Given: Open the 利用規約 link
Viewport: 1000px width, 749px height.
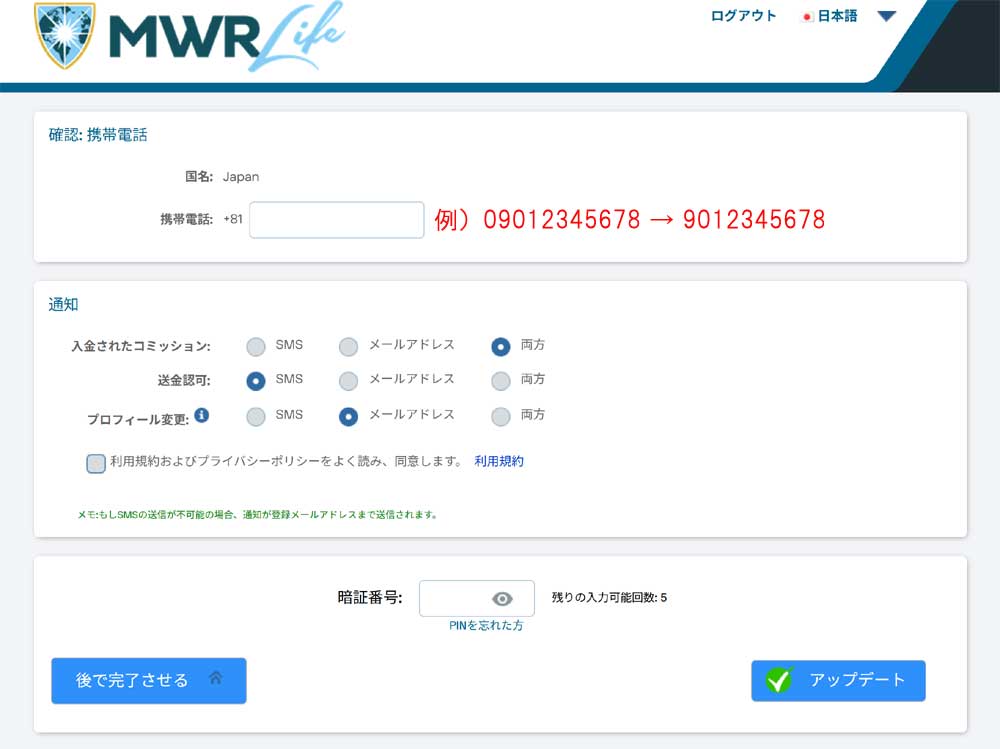Looking at the screenshot, I should pos(499,462).
